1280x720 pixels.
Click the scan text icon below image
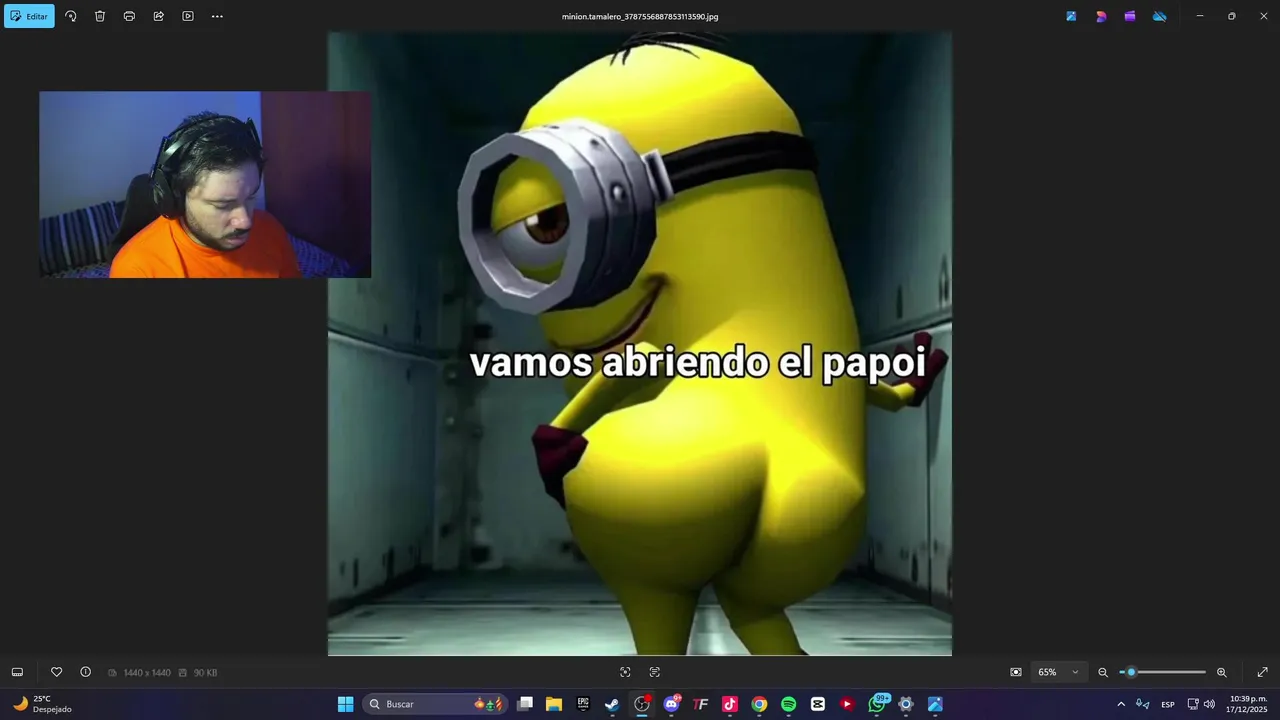[655, 672]
